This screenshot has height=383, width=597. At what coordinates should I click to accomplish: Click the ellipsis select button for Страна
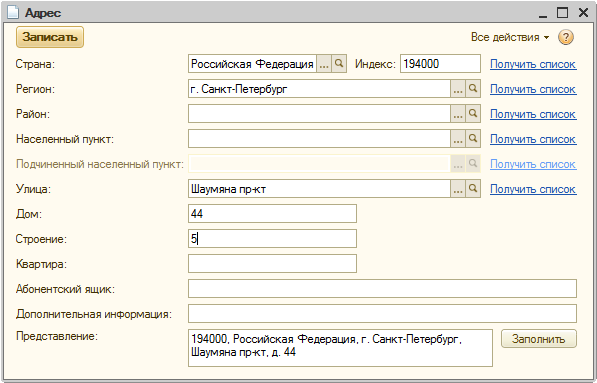pyautogui.click(x=324, y=64)
